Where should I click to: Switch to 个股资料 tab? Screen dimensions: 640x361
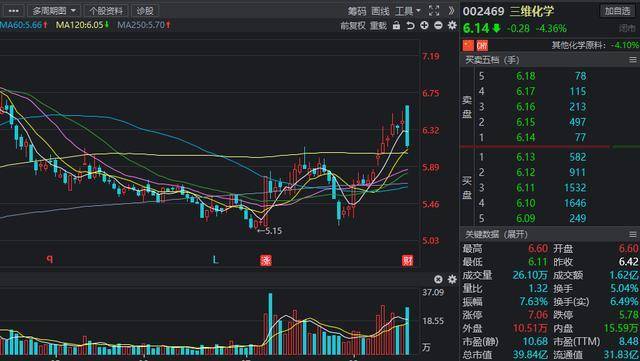[106, 11]
